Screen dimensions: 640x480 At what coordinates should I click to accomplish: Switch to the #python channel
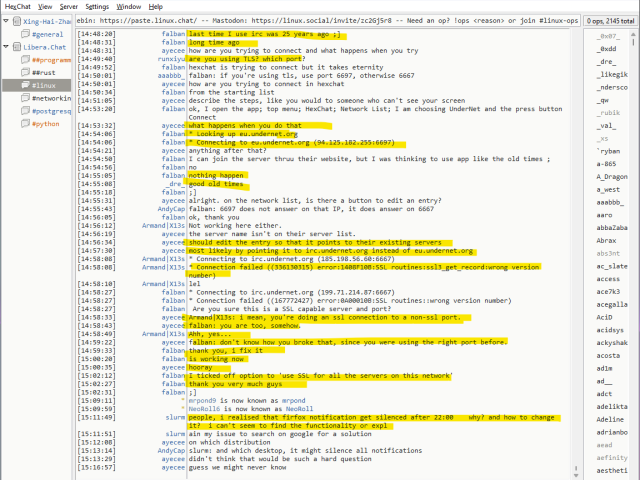click(45, 124)
